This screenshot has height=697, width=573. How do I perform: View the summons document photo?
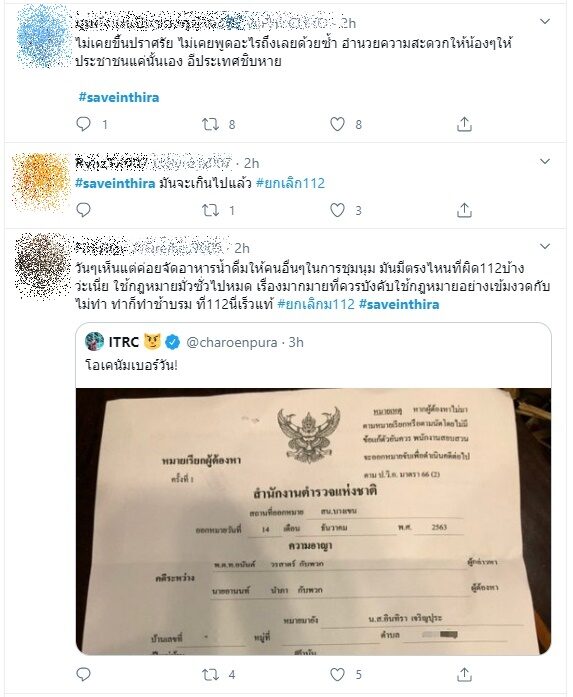click(313, 521)
